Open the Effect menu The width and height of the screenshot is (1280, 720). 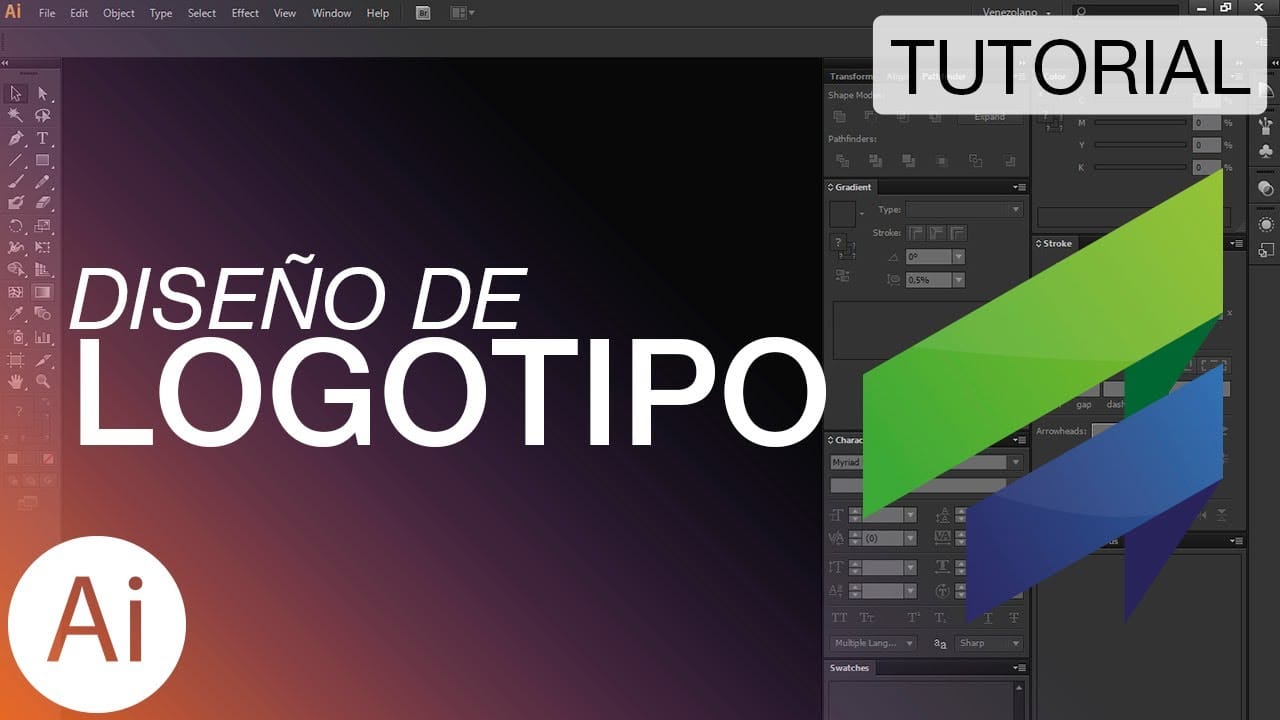click(x=245, y=13)
